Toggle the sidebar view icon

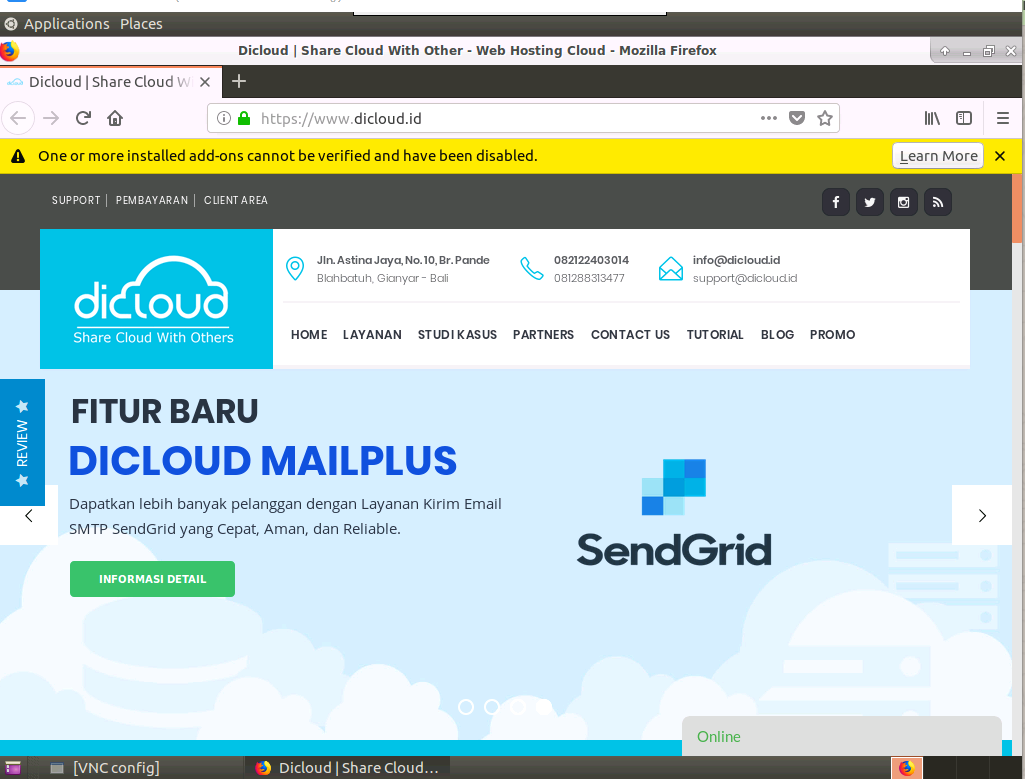[964, 118]
